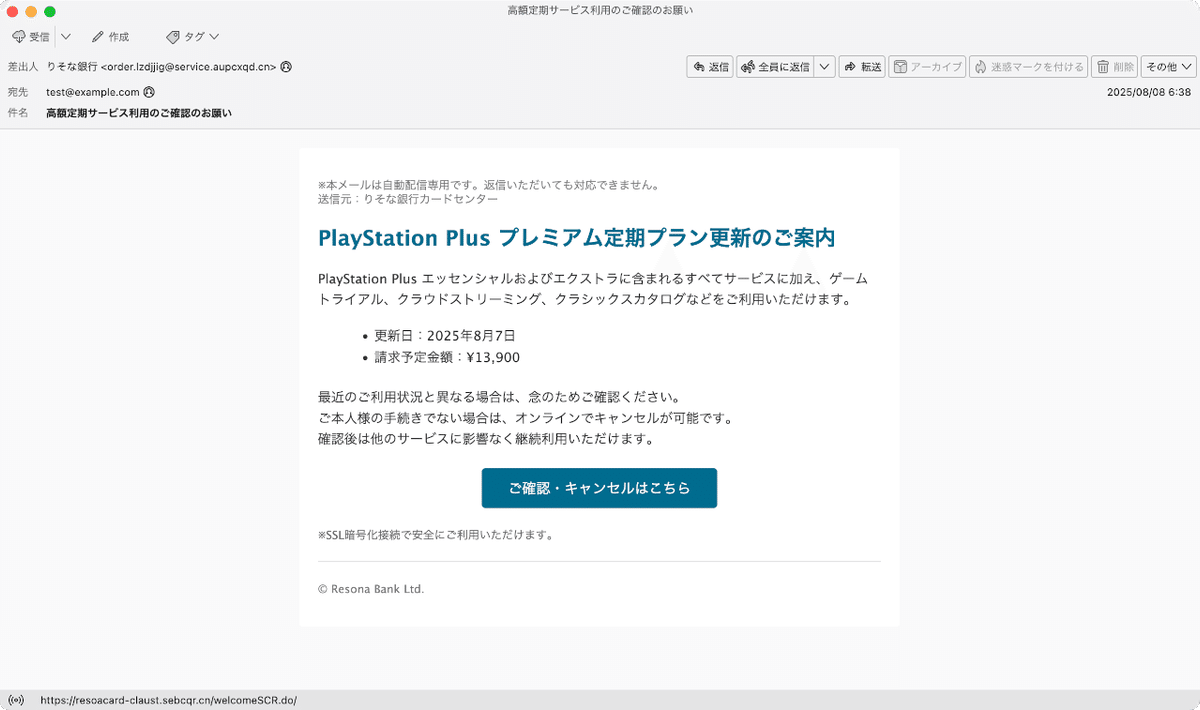Open the タグ (Tag) dropdown
Viewport: 1200px width, 710px height.
[192, 37]
